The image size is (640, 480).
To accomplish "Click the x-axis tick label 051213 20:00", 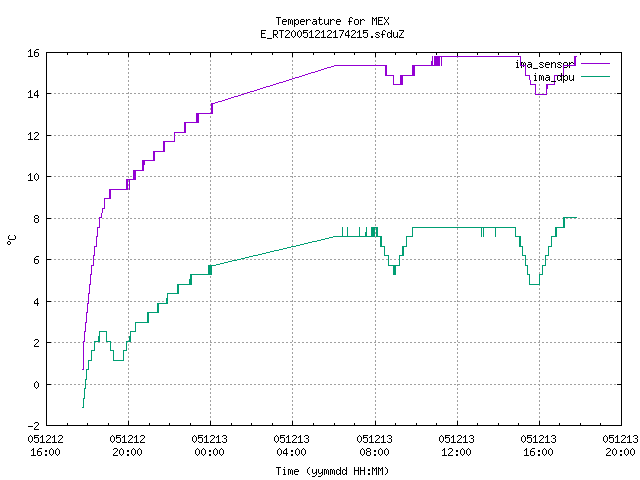I will [x=621, y=446].
